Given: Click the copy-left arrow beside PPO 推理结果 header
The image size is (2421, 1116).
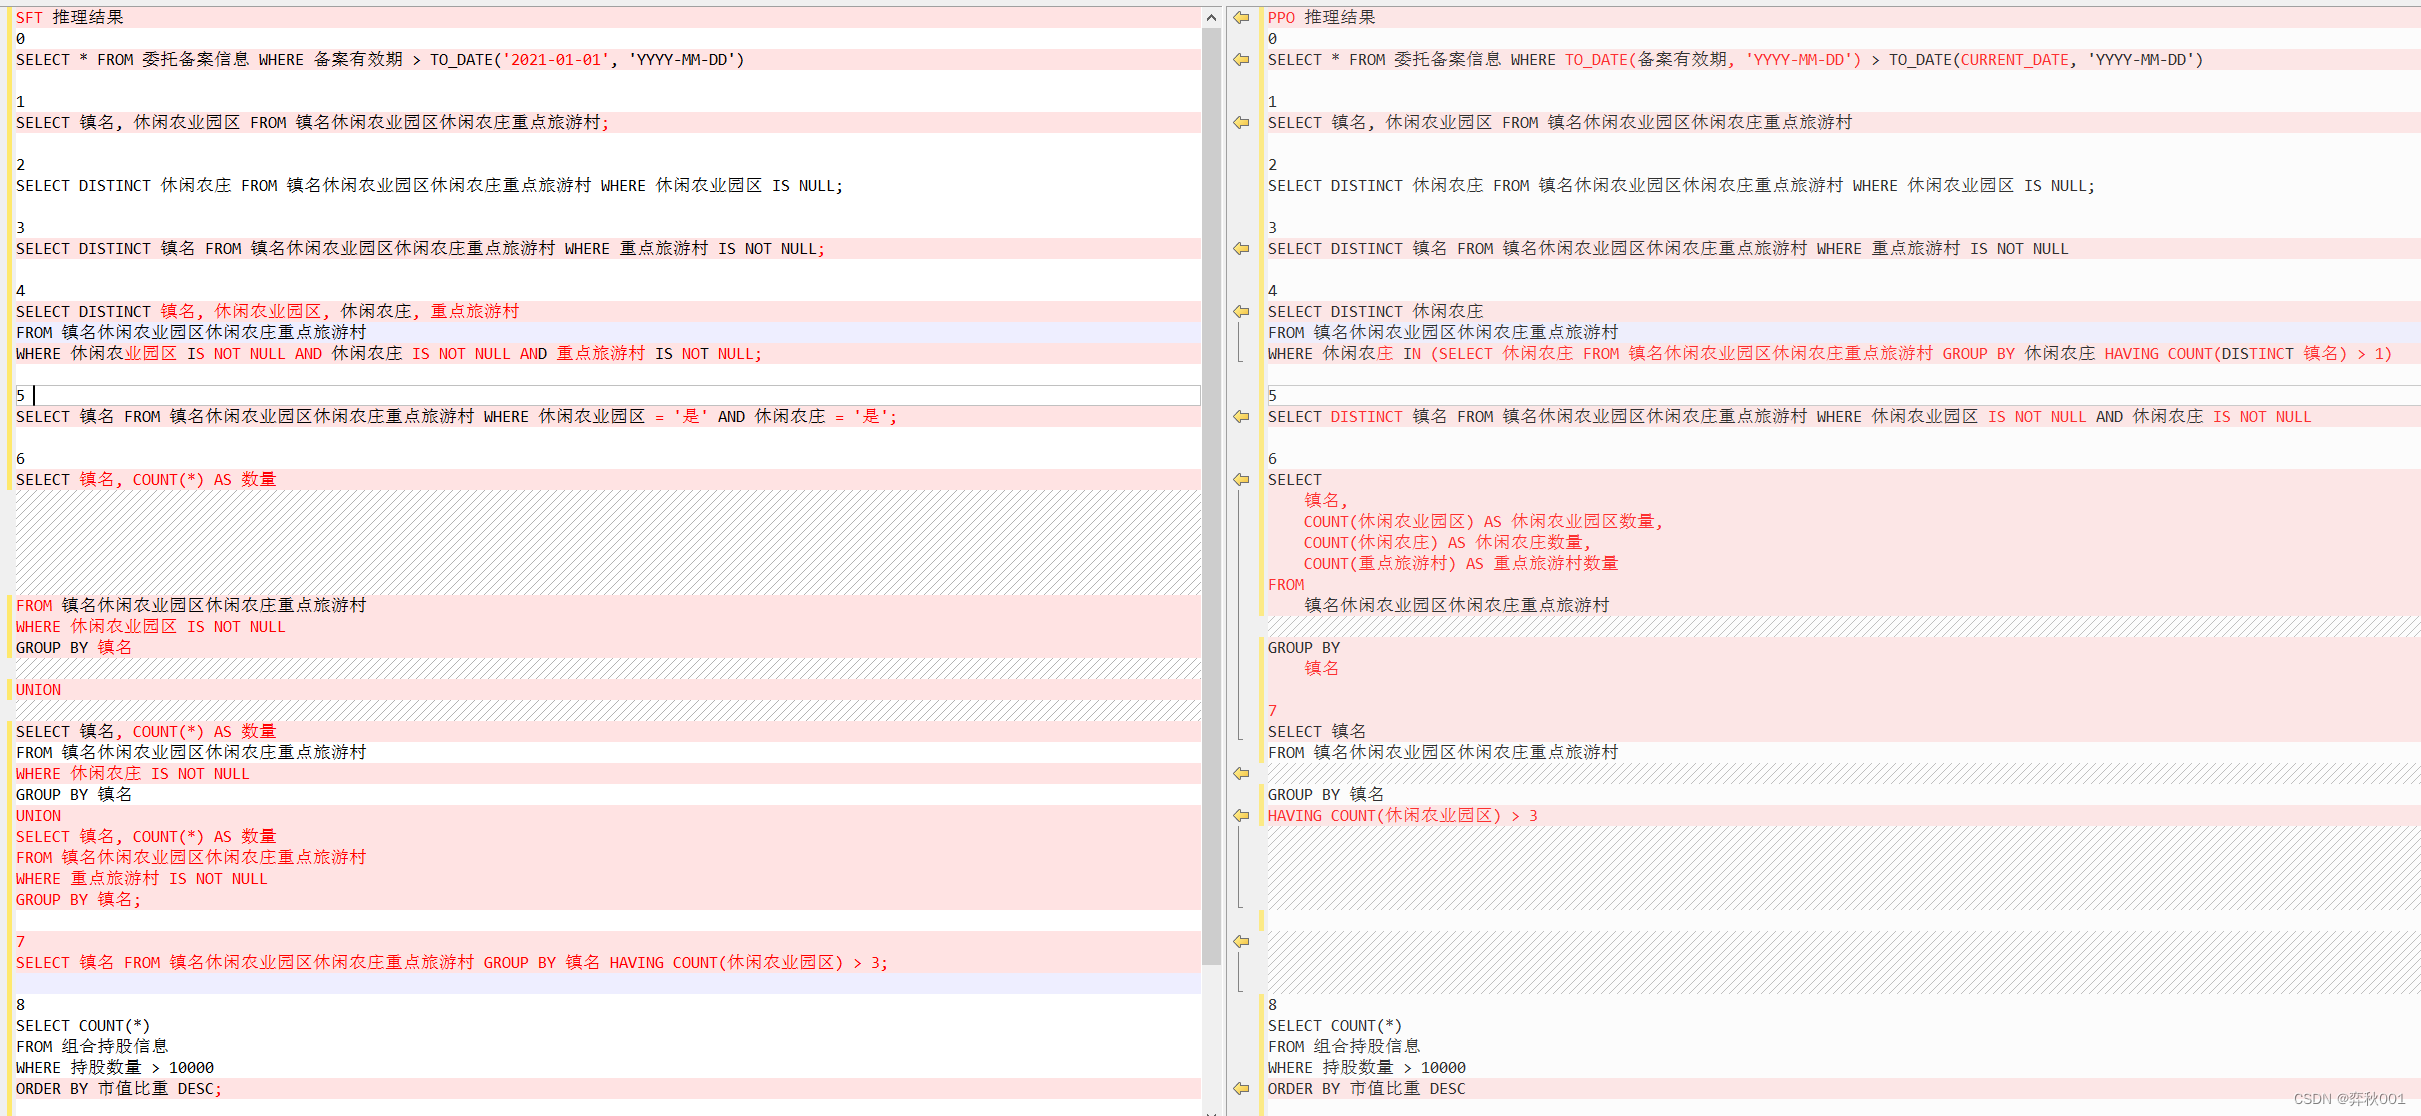Looking at the screenshot, I should [x=1241, y=17].
